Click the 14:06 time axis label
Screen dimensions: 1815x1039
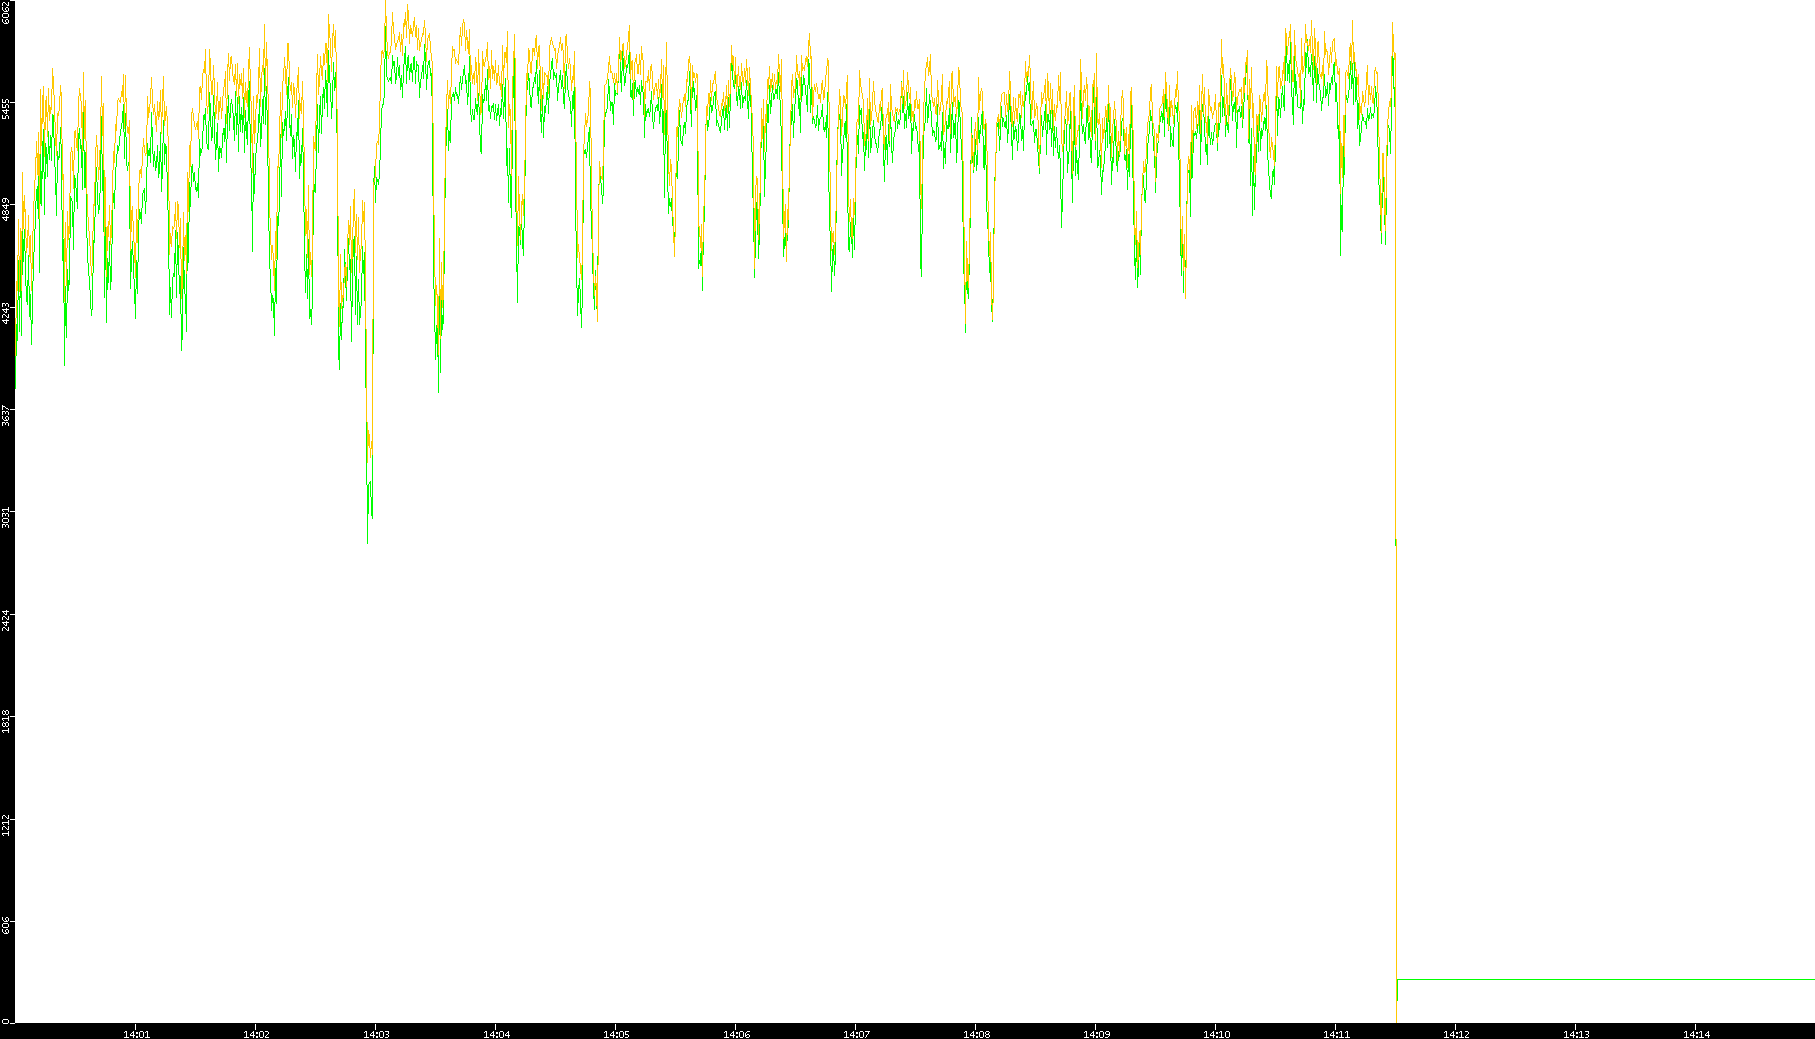[736, 1034]
